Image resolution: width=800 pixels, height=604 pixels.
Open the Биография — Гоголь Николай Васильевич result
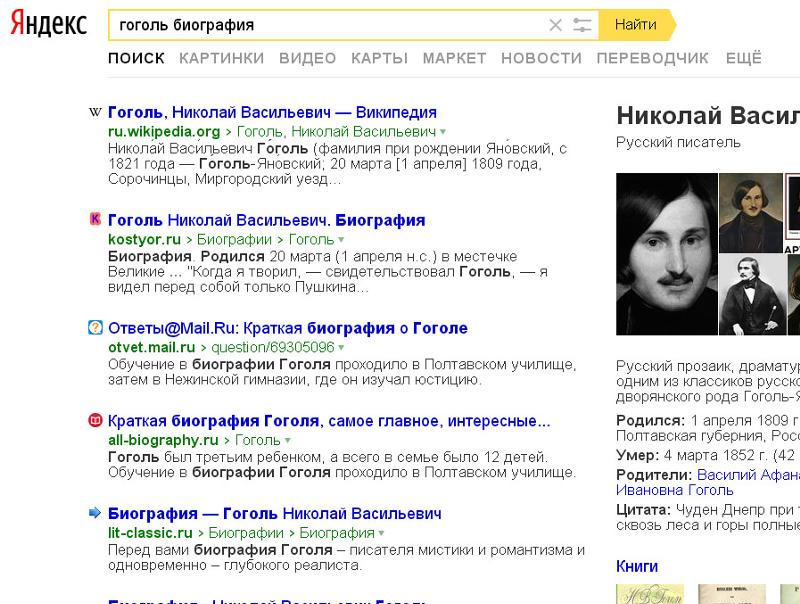click(275, 514)
